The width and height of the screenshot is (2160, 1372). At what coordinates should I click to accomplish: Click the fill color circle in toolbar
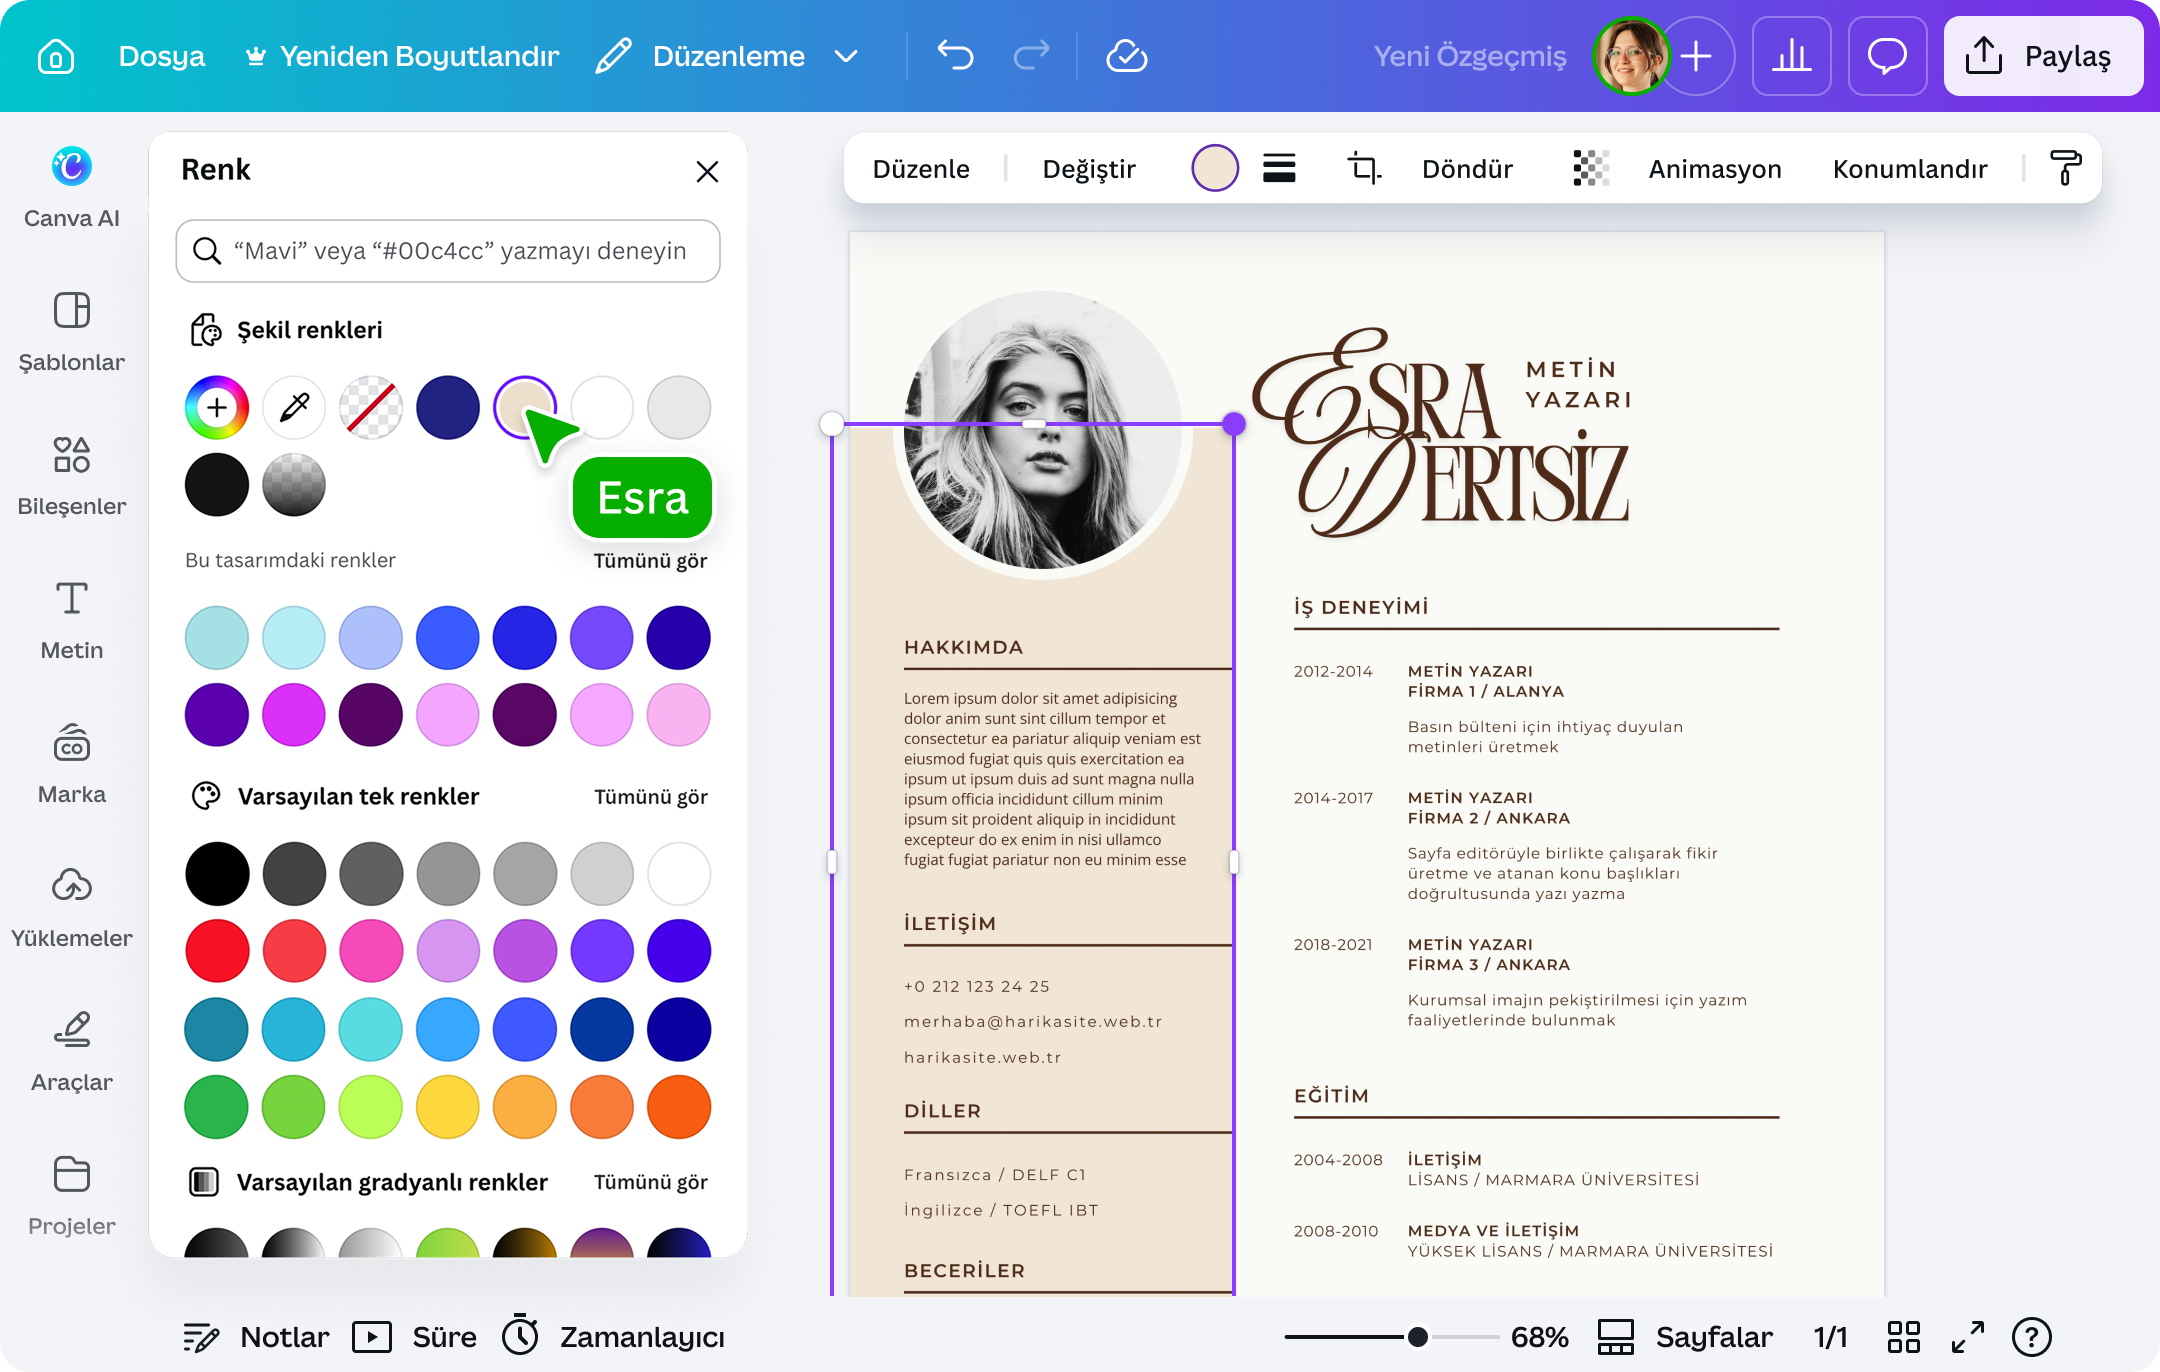(1215, 168)
